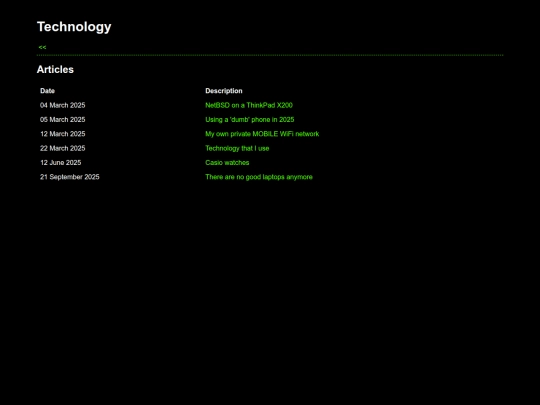Click the 'Articles' section heading

tap(55, 70)
